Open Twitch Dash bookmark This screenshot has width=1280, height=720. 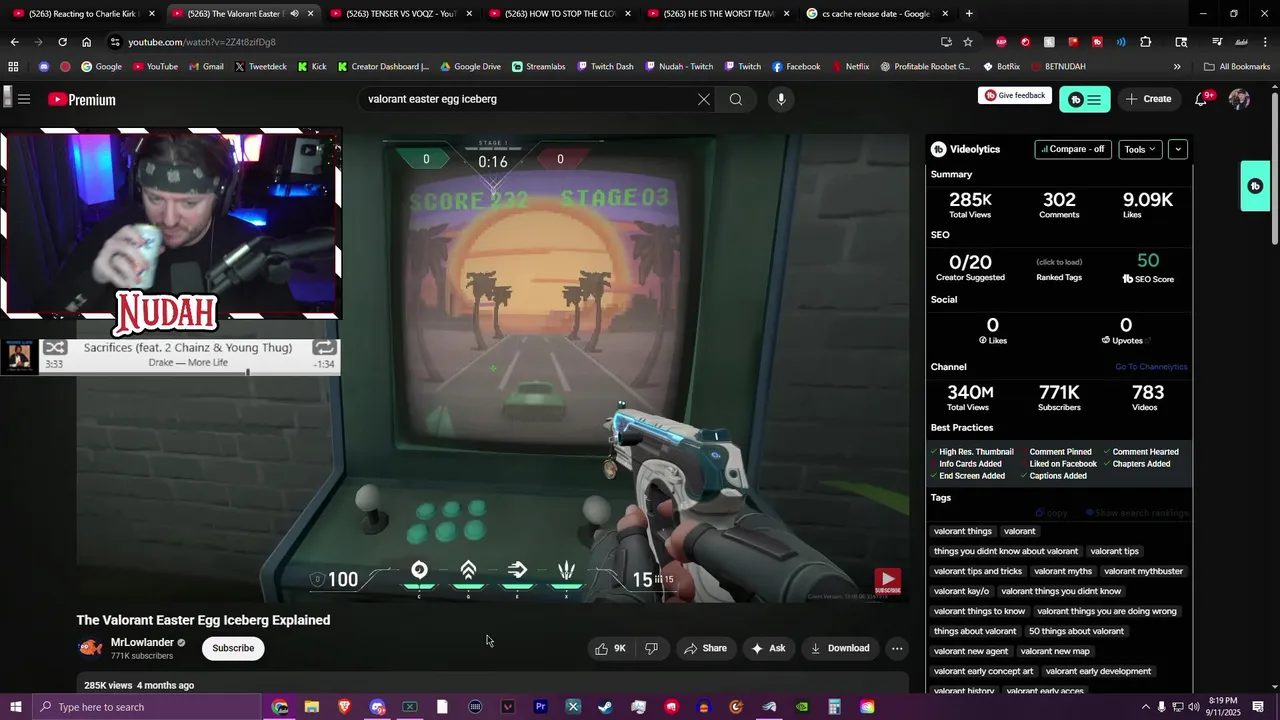pyautogui.click(x=605, y=67)
